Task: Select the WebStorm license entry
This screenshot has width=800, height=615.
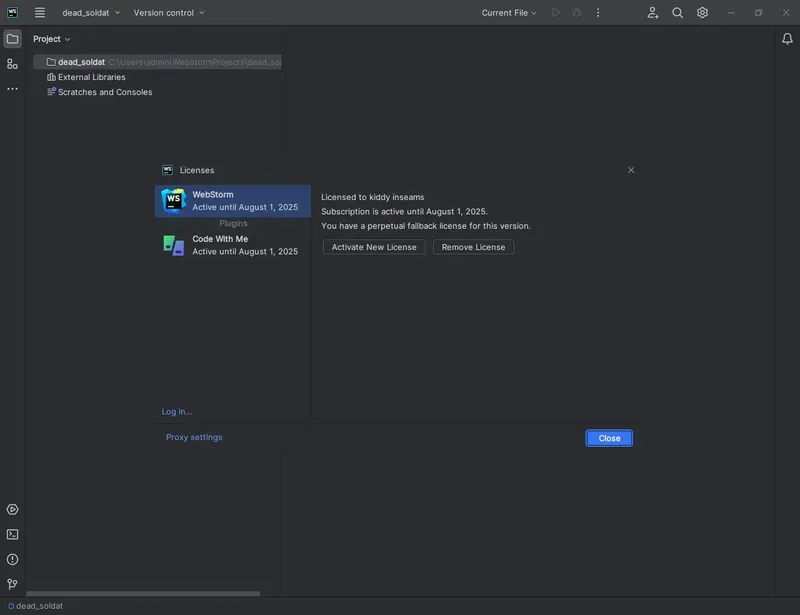Action: (x=233, y=201)
